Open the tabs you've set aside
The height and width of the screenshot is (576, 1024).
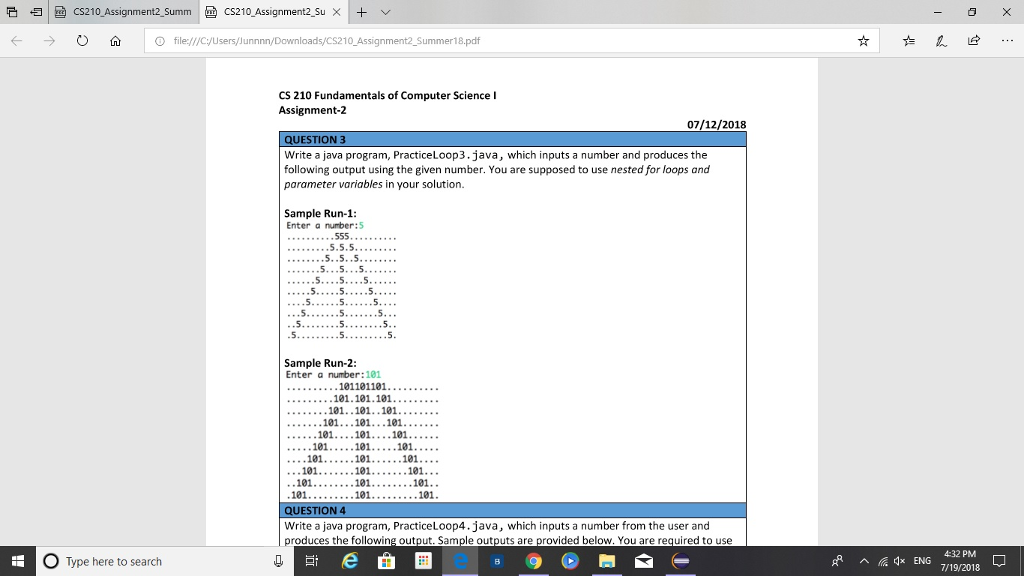click(x=12, y=12)
